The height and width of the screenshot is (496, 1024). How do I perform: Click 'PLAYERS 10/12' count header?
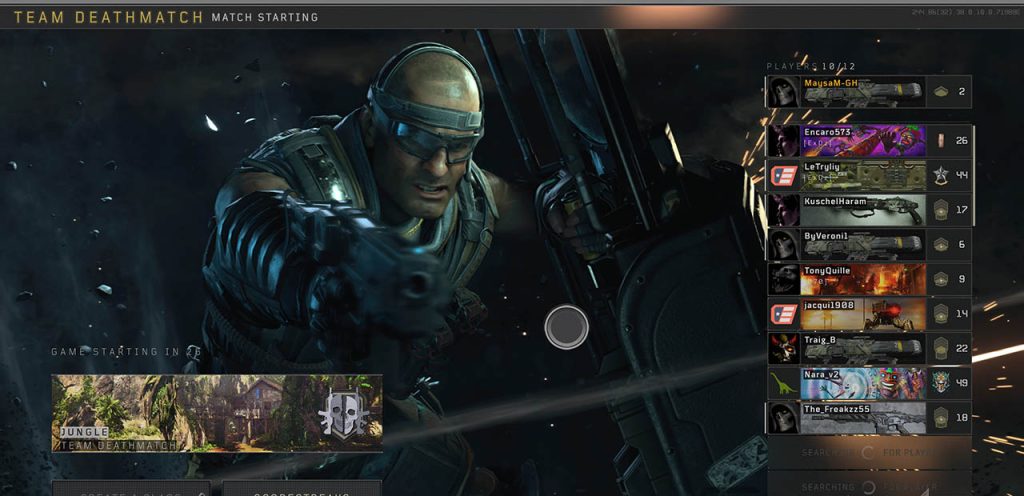(810, 67)
